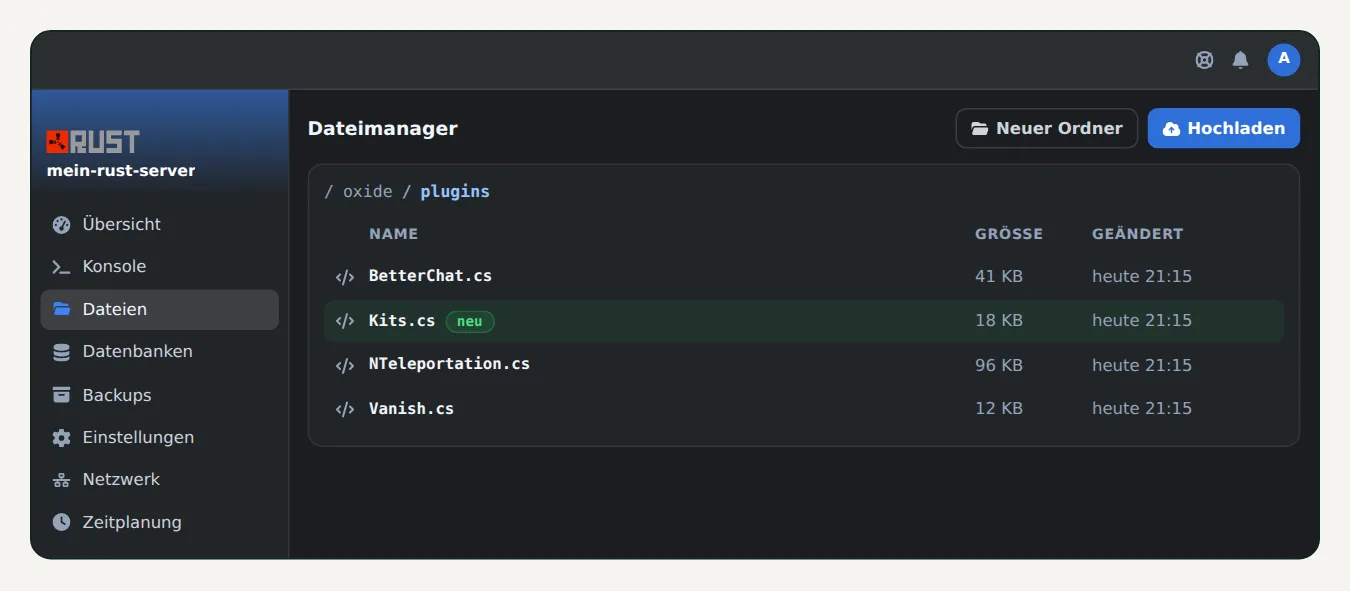
Task: Open the NTeleportation.cs file
Action: click(x=449, y=364)
